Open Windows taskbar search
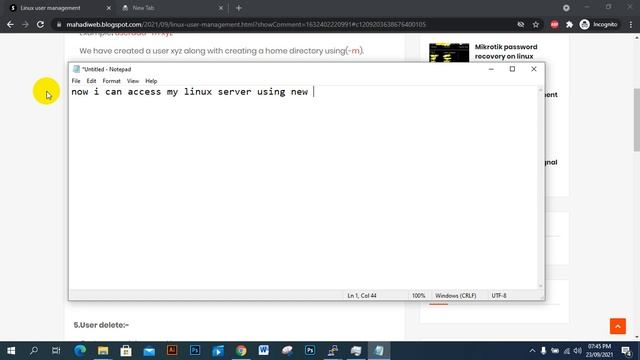 click(x=34, y=351)
